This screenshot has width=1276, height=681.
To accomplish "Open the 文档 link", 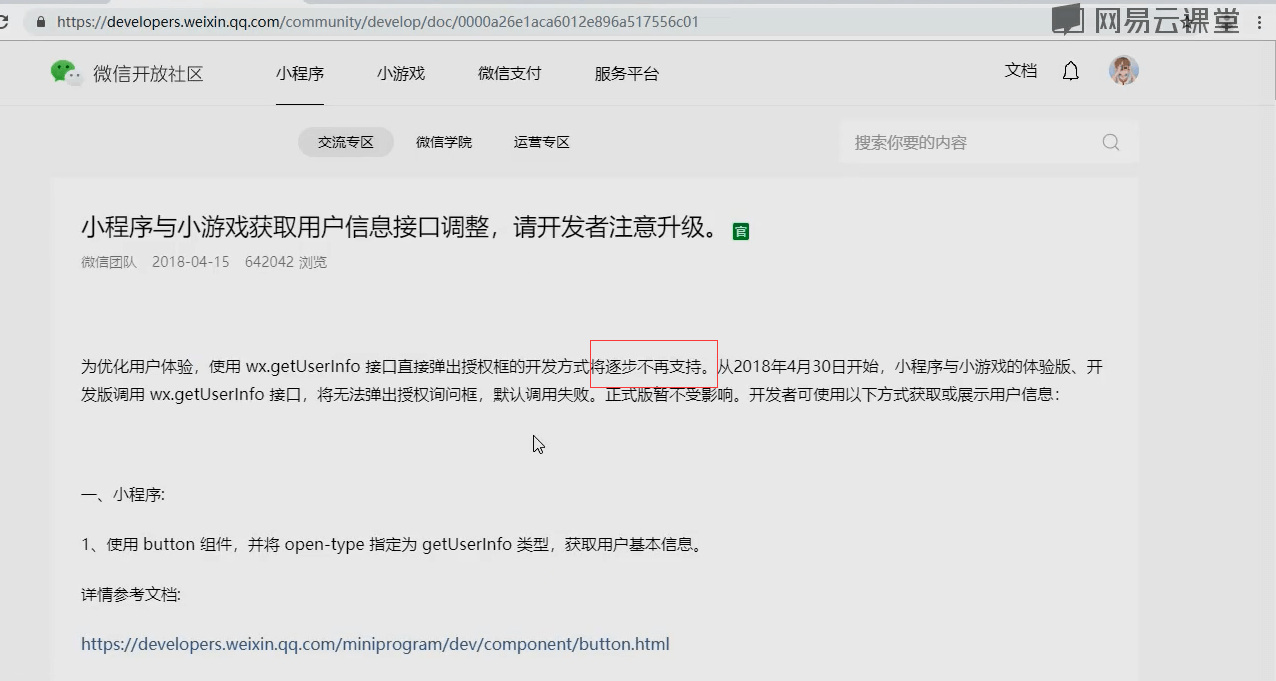I will coord(1021,71).
